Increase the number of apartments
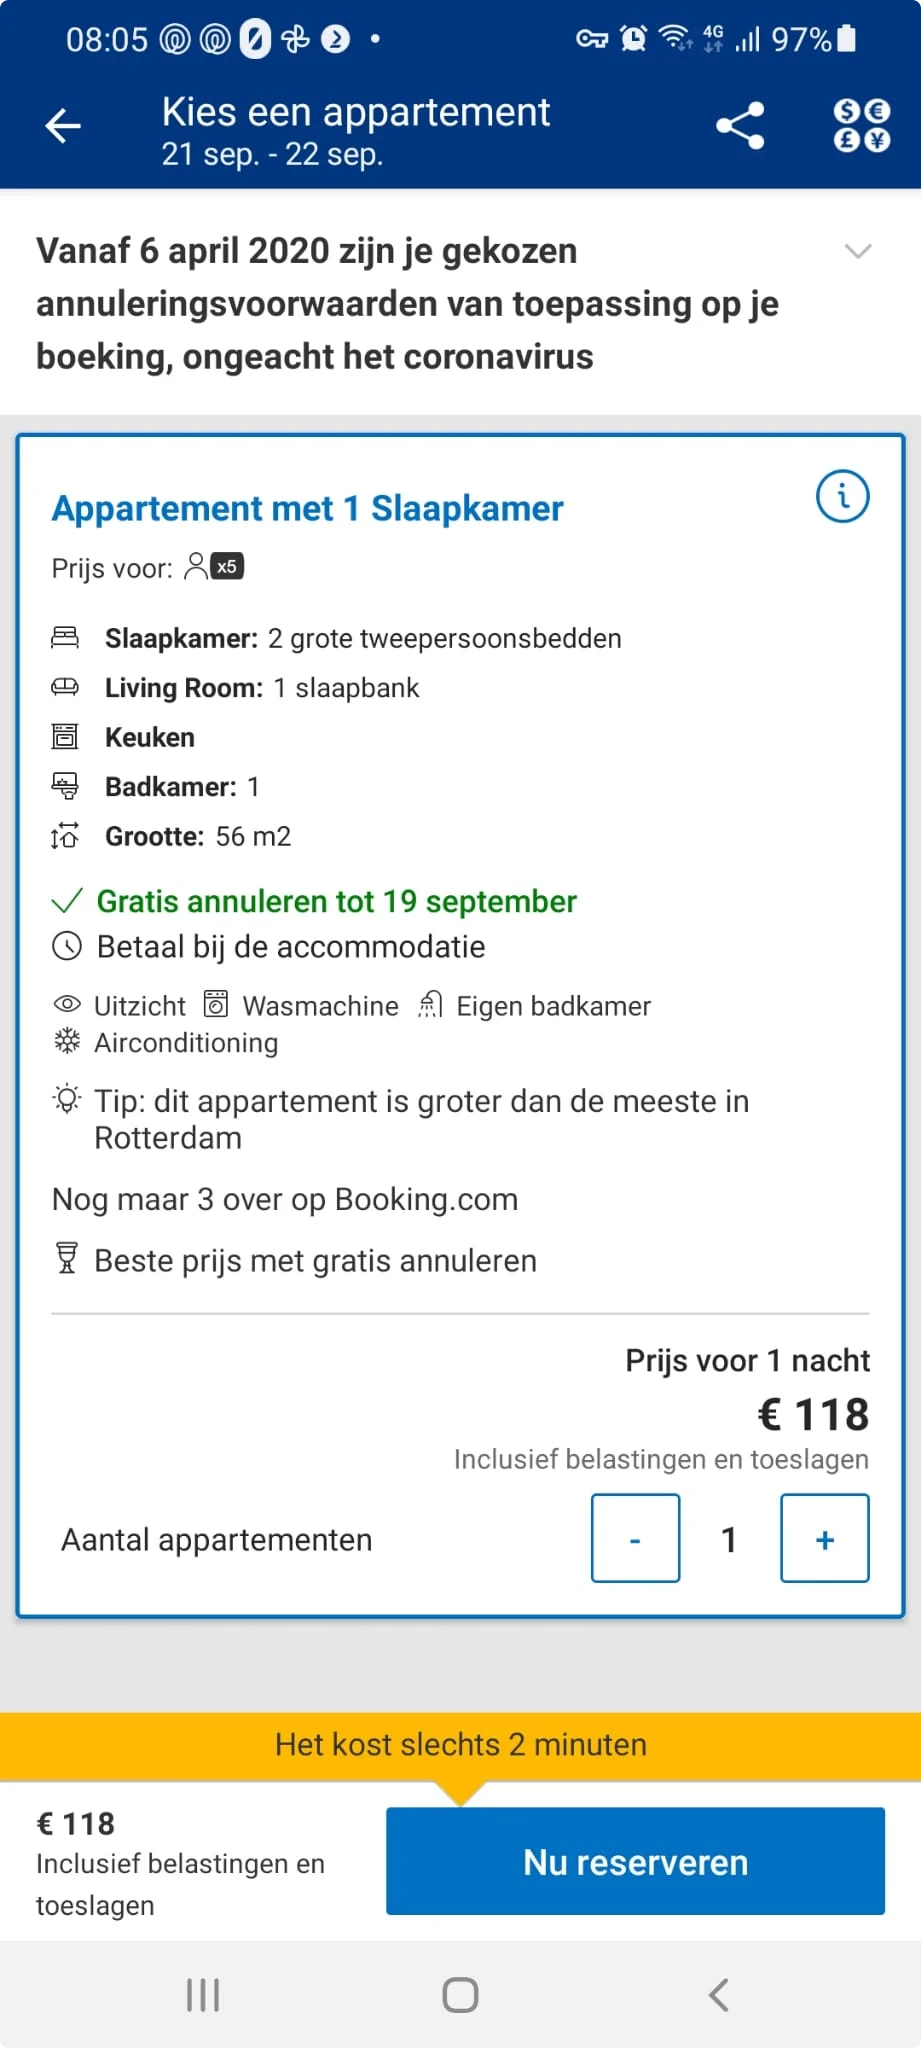921x2048 pixels. pos(823,1538)
